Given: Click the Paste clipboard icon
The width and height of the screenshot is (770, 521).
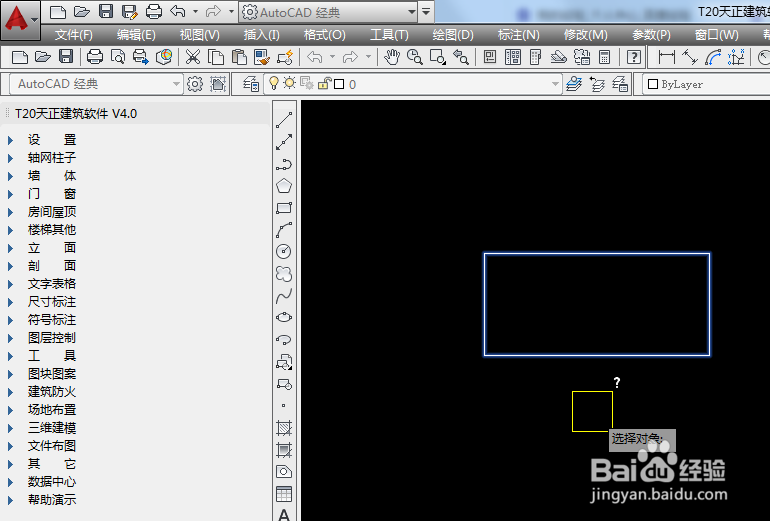Looking at the screenshot, I should click(x=239, y=57).
